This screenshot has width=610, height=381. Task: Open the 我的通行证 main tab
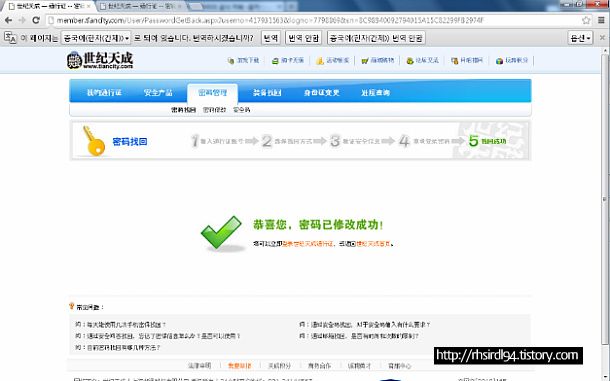[x=104, y=93]
